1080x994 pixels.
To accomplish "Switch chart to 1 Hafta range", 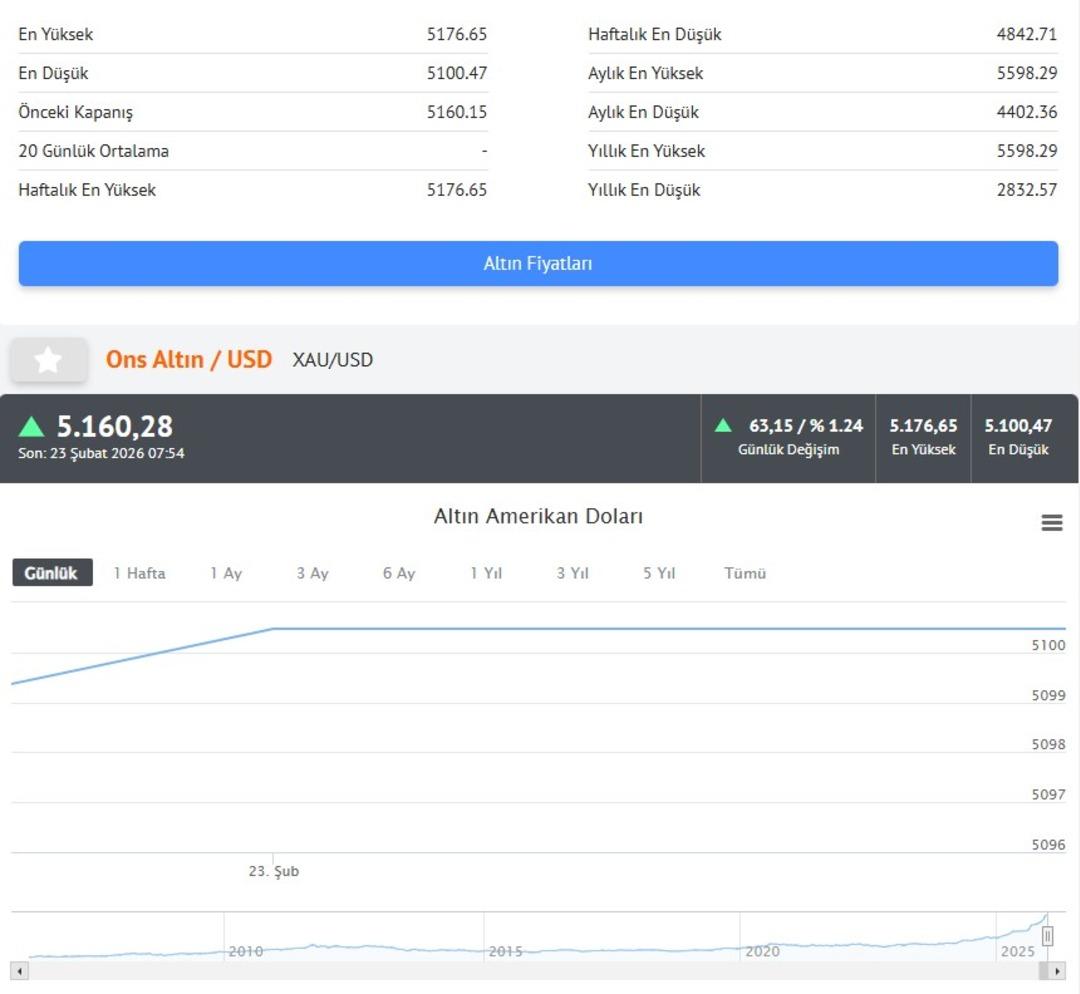I will [139, 573].
